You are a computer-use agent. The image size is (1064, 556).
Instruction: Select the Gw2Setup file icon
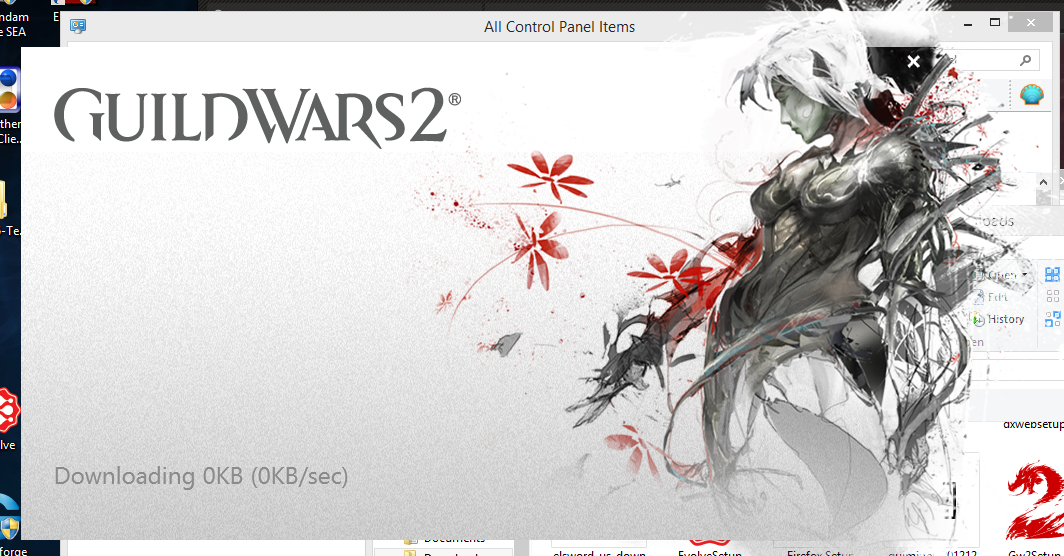coord(1035,500)
